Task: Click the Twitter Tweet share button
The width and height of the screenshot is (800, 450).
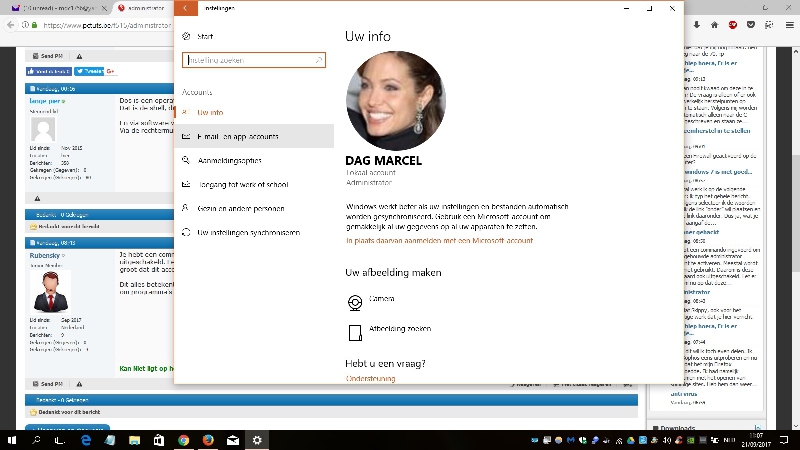Action: (x=91, y=71)
